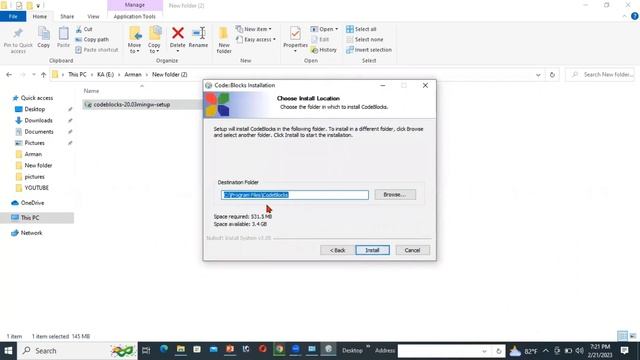Click Copy path in ribbon
640x360 pixels.
pos(92,40)
